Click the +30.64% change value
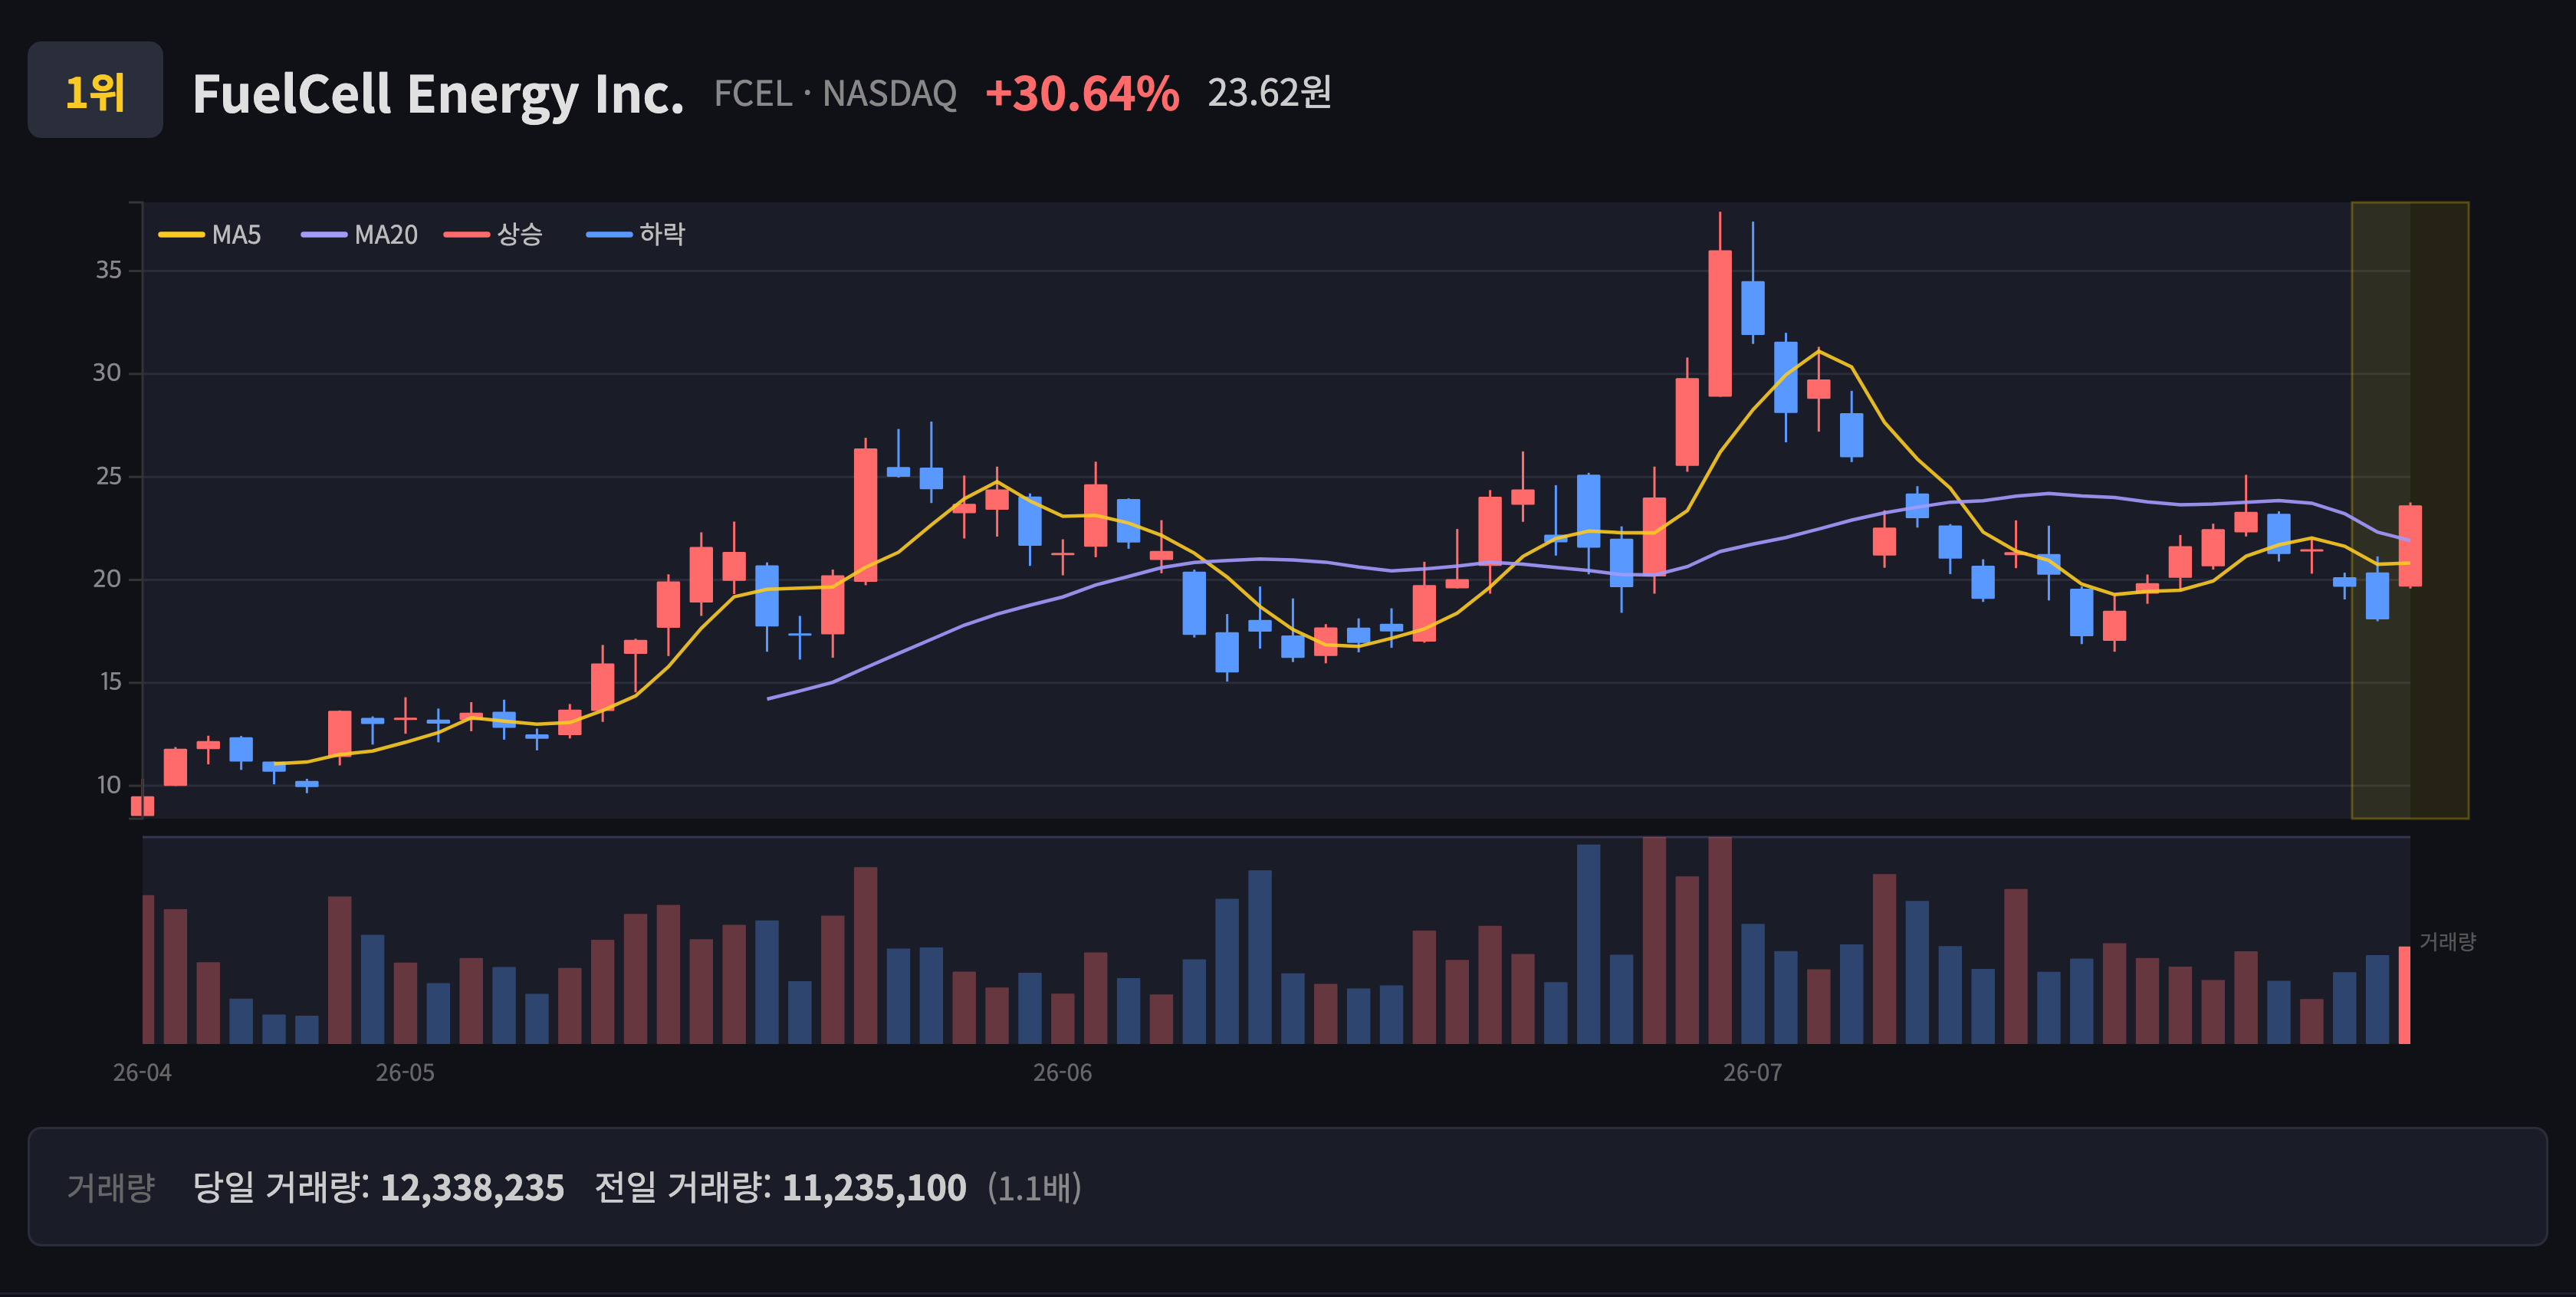2576x1297 pixels. click(x=1082, y=93)
